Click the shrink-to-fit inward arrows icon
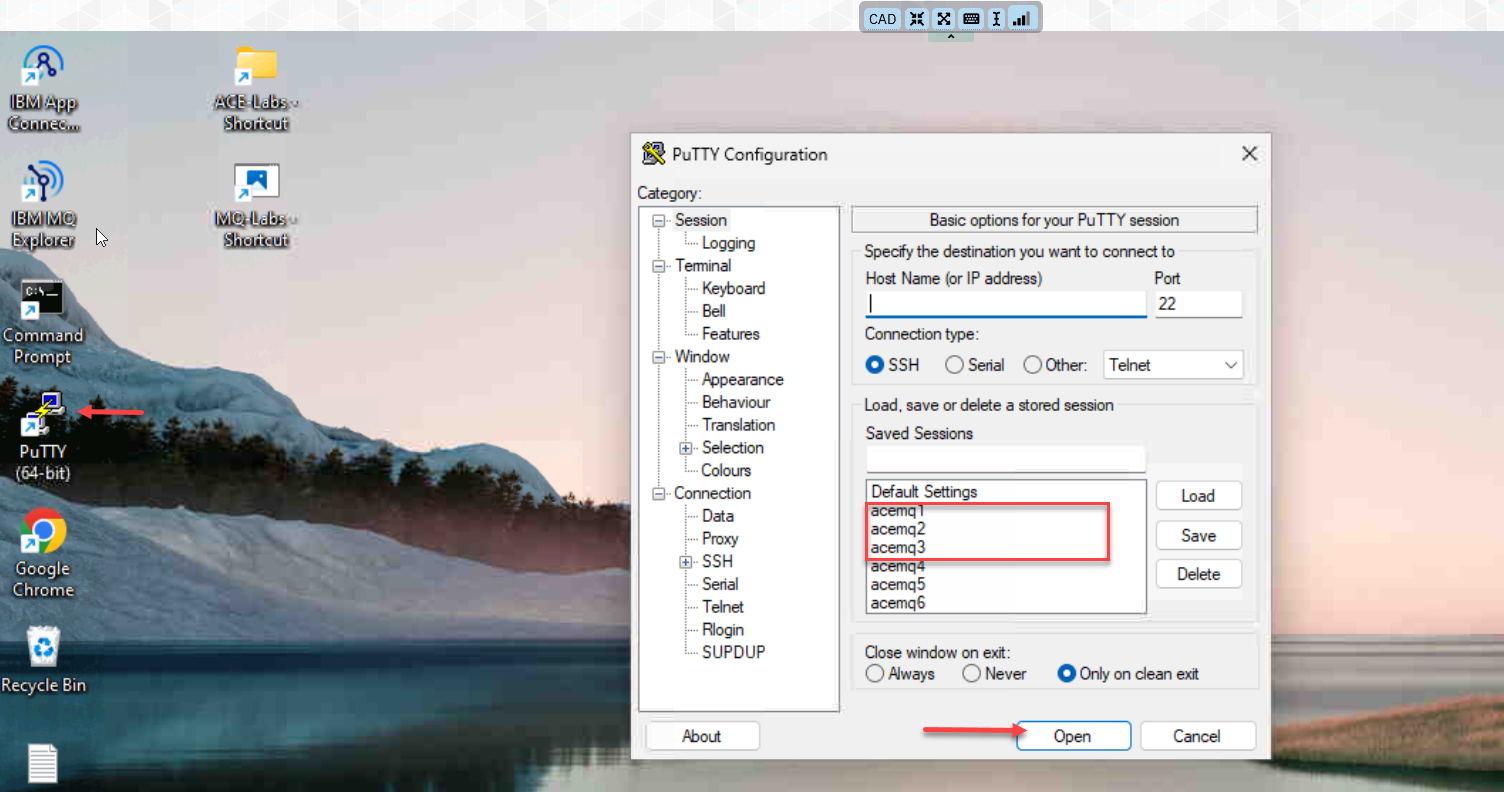This screenshot has width=1504, height=792. tap(916, 19)
